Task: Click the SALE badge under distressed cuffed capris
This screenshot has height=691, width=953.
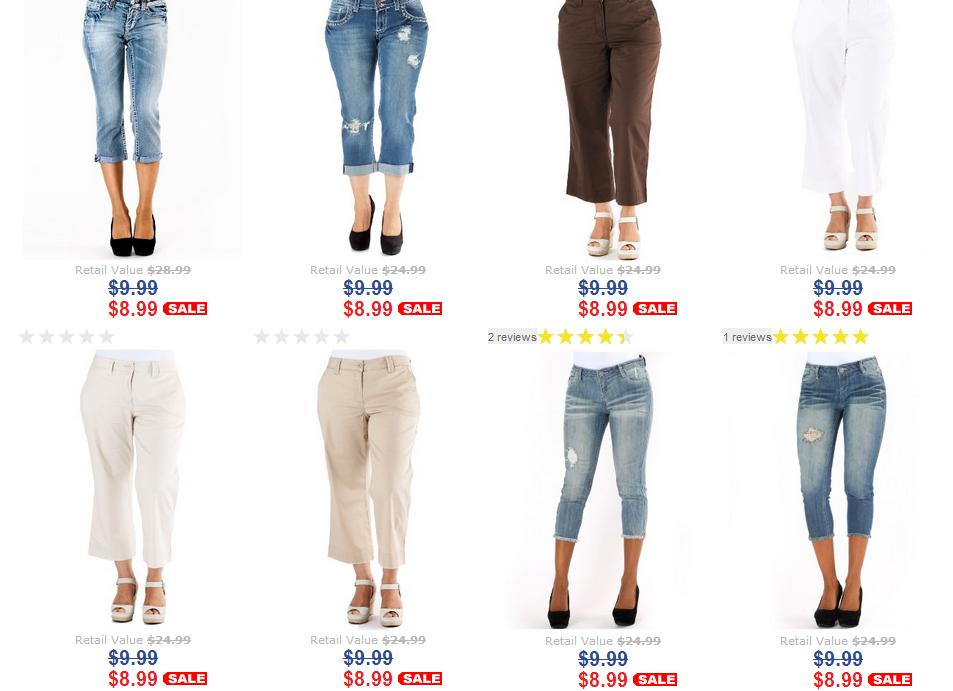Action: [420, 309]
